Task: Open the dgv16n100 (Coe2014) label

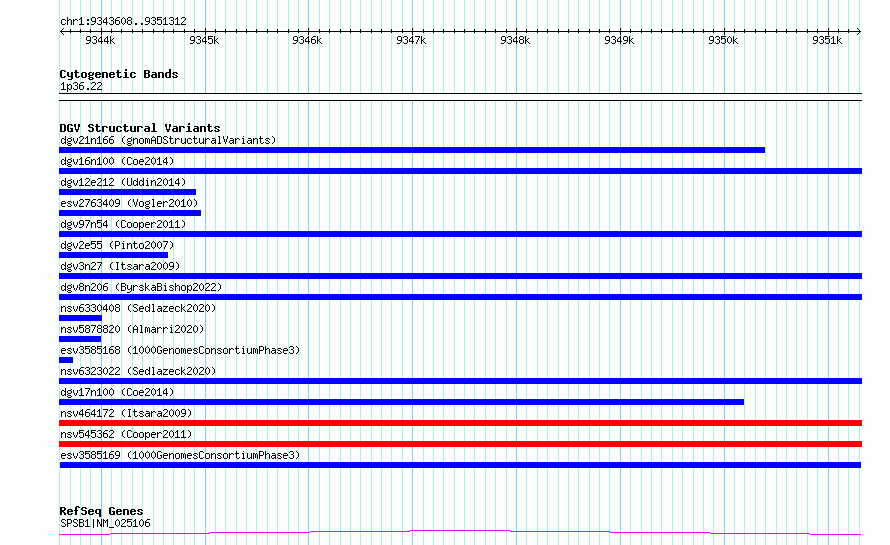Action: tap(117, 161)
